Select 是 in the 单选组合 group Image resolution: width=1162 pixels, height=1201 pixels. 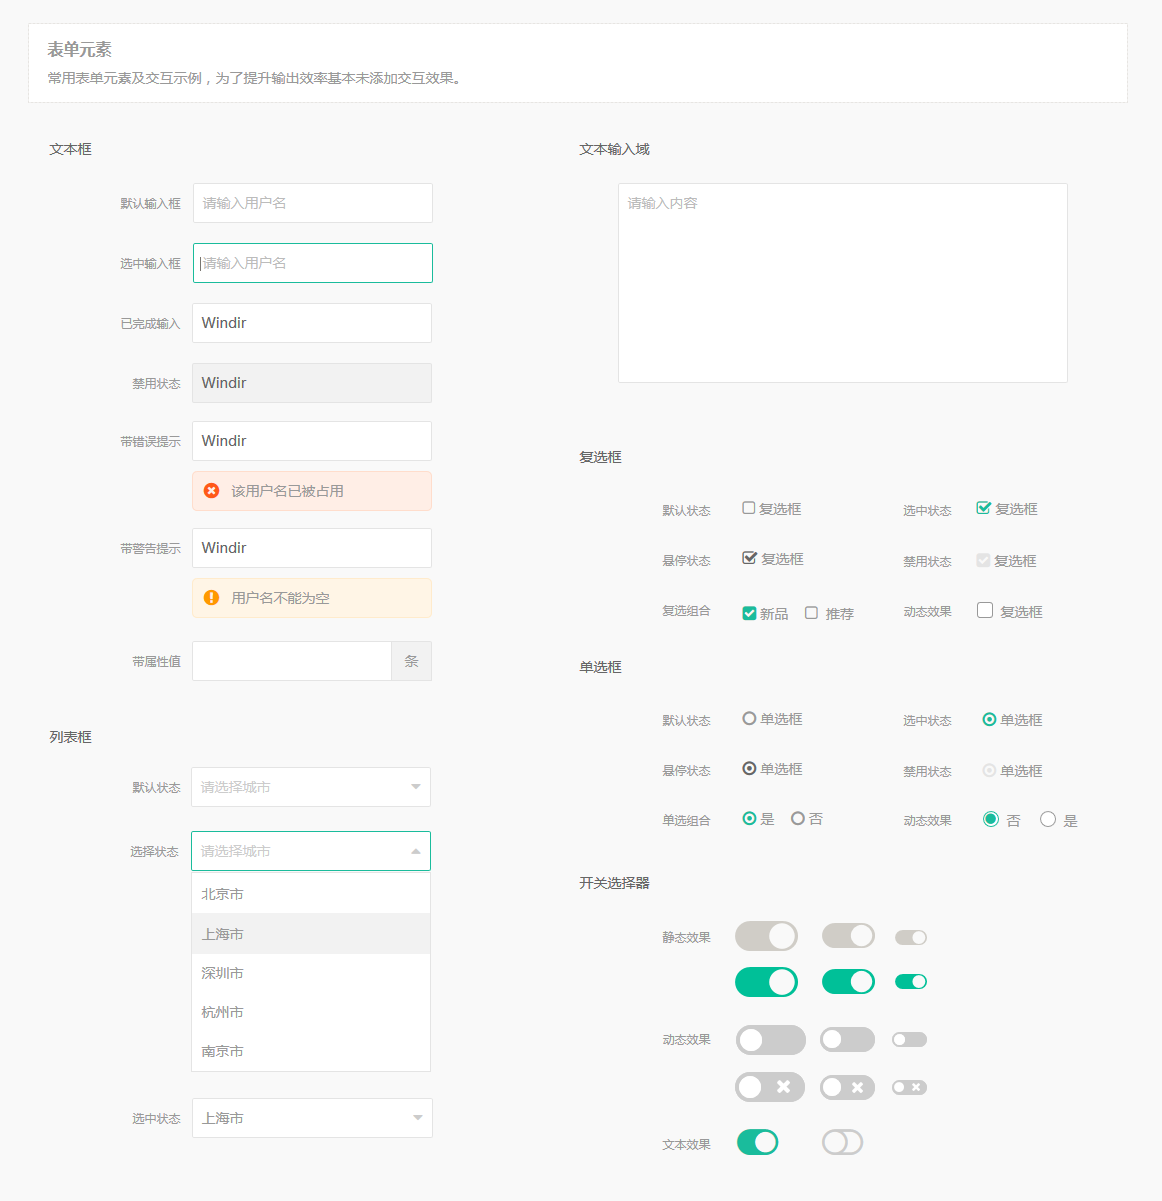point(749,818)
